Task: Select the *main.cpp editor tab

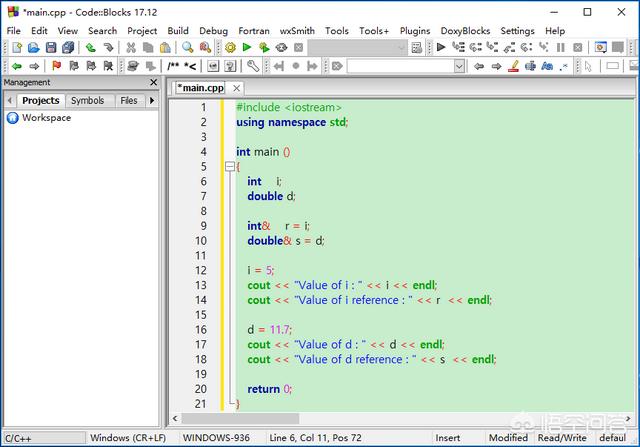Action: (x=200, y=88)
